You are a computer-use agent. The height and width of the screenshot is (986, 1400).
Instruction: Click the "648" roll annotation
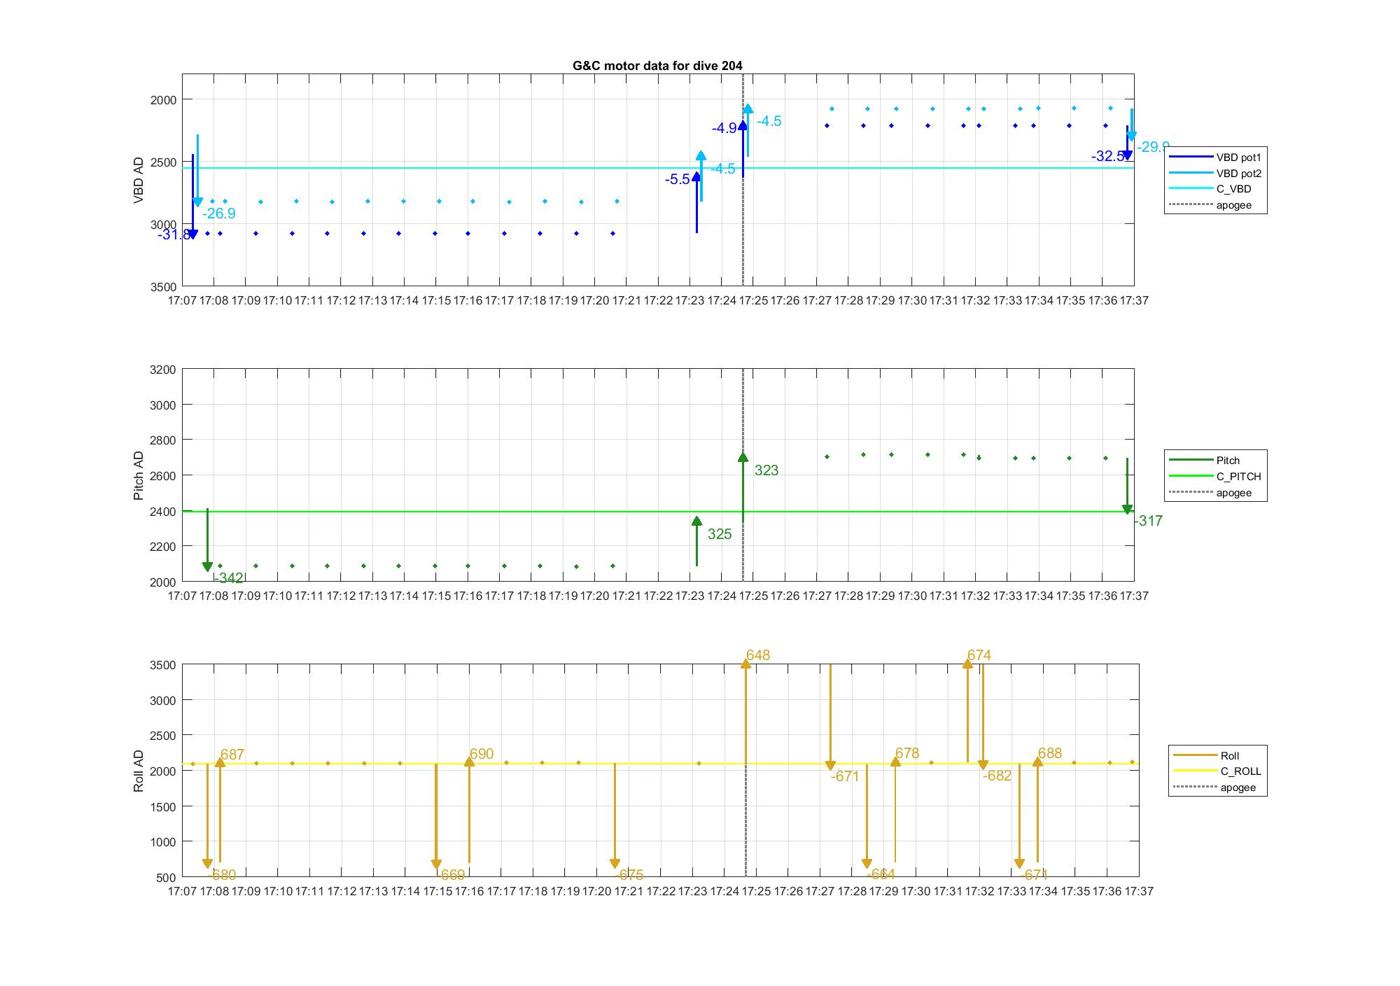pos(758,655)
